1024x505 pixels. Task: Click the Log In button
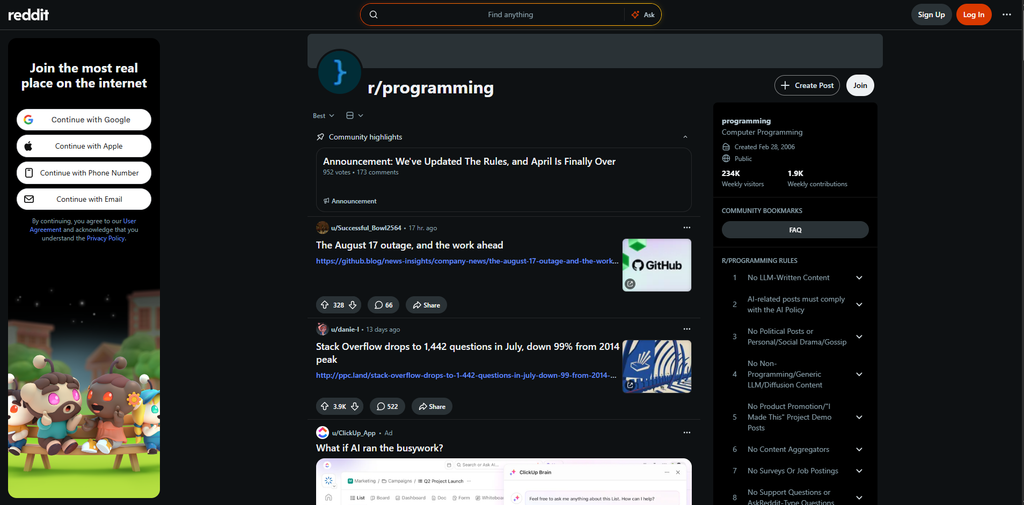(974, 14)
